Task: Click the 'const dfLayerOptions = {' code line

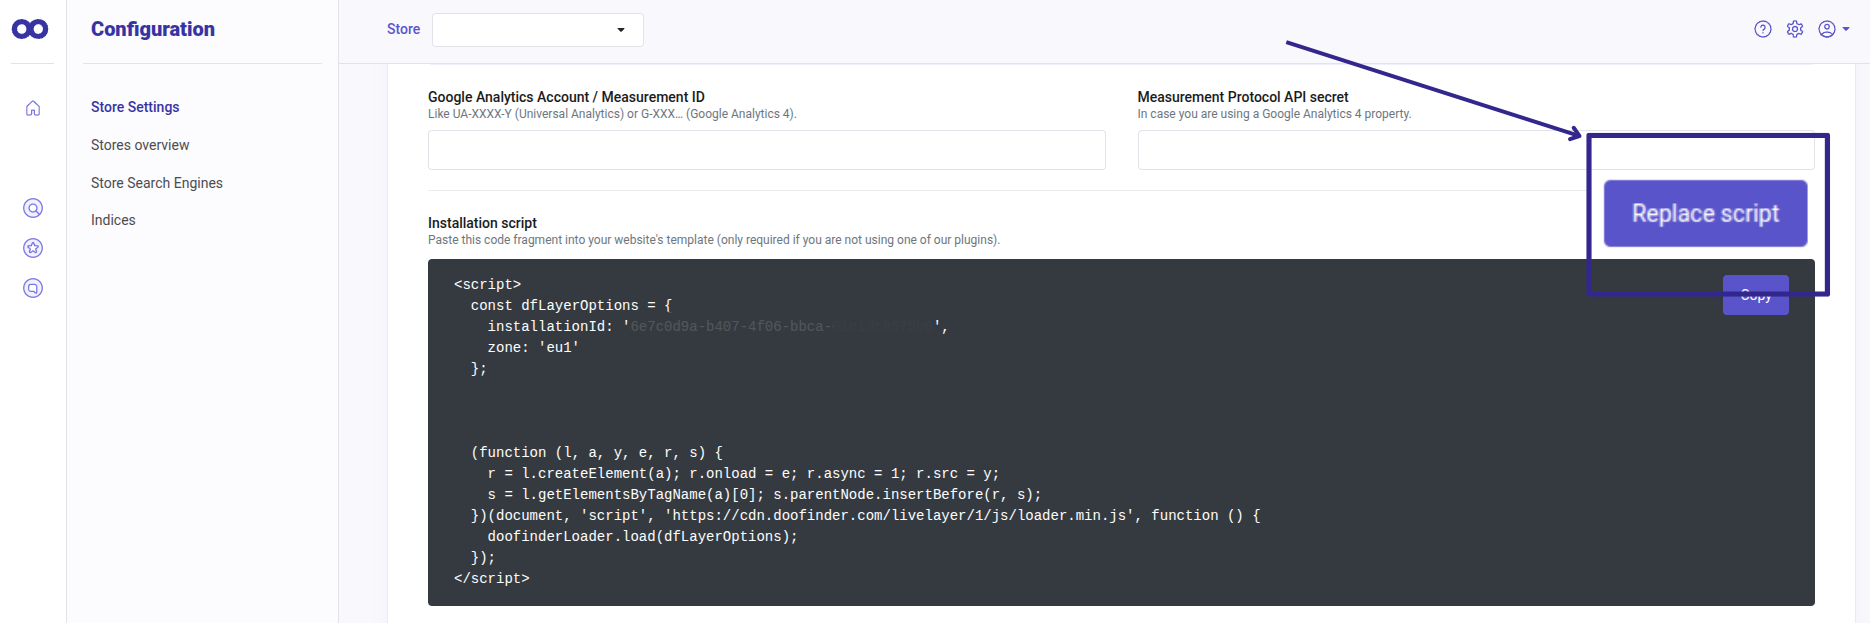Action: pyautogui.click(x=572, y=306)
